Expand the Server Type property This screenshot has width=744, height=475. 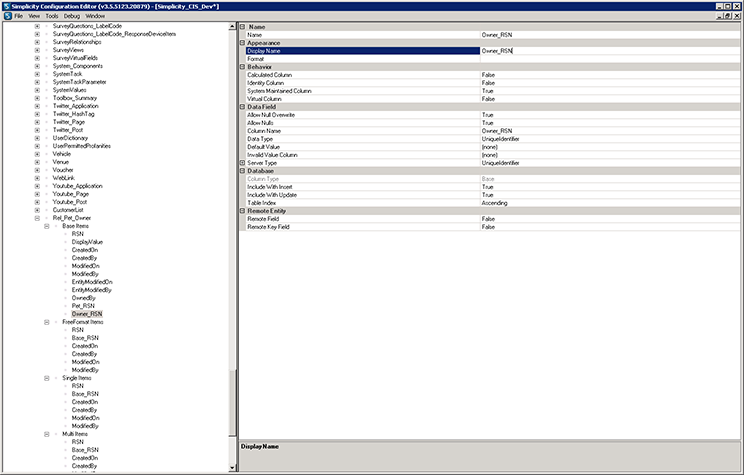(x=242, y=163)
